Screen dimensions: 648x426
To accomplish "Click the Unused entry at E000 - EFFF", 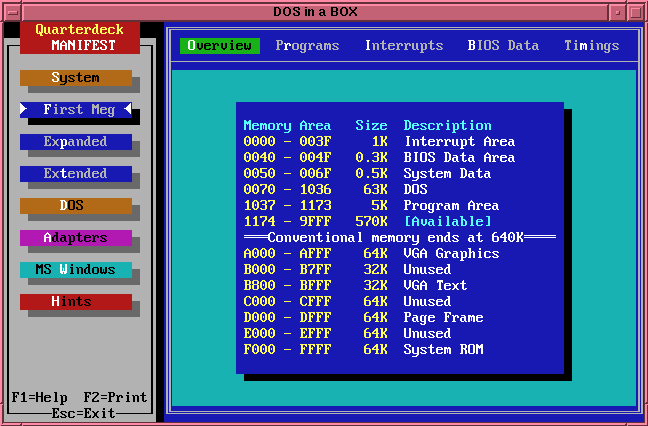I will [427, 333].
